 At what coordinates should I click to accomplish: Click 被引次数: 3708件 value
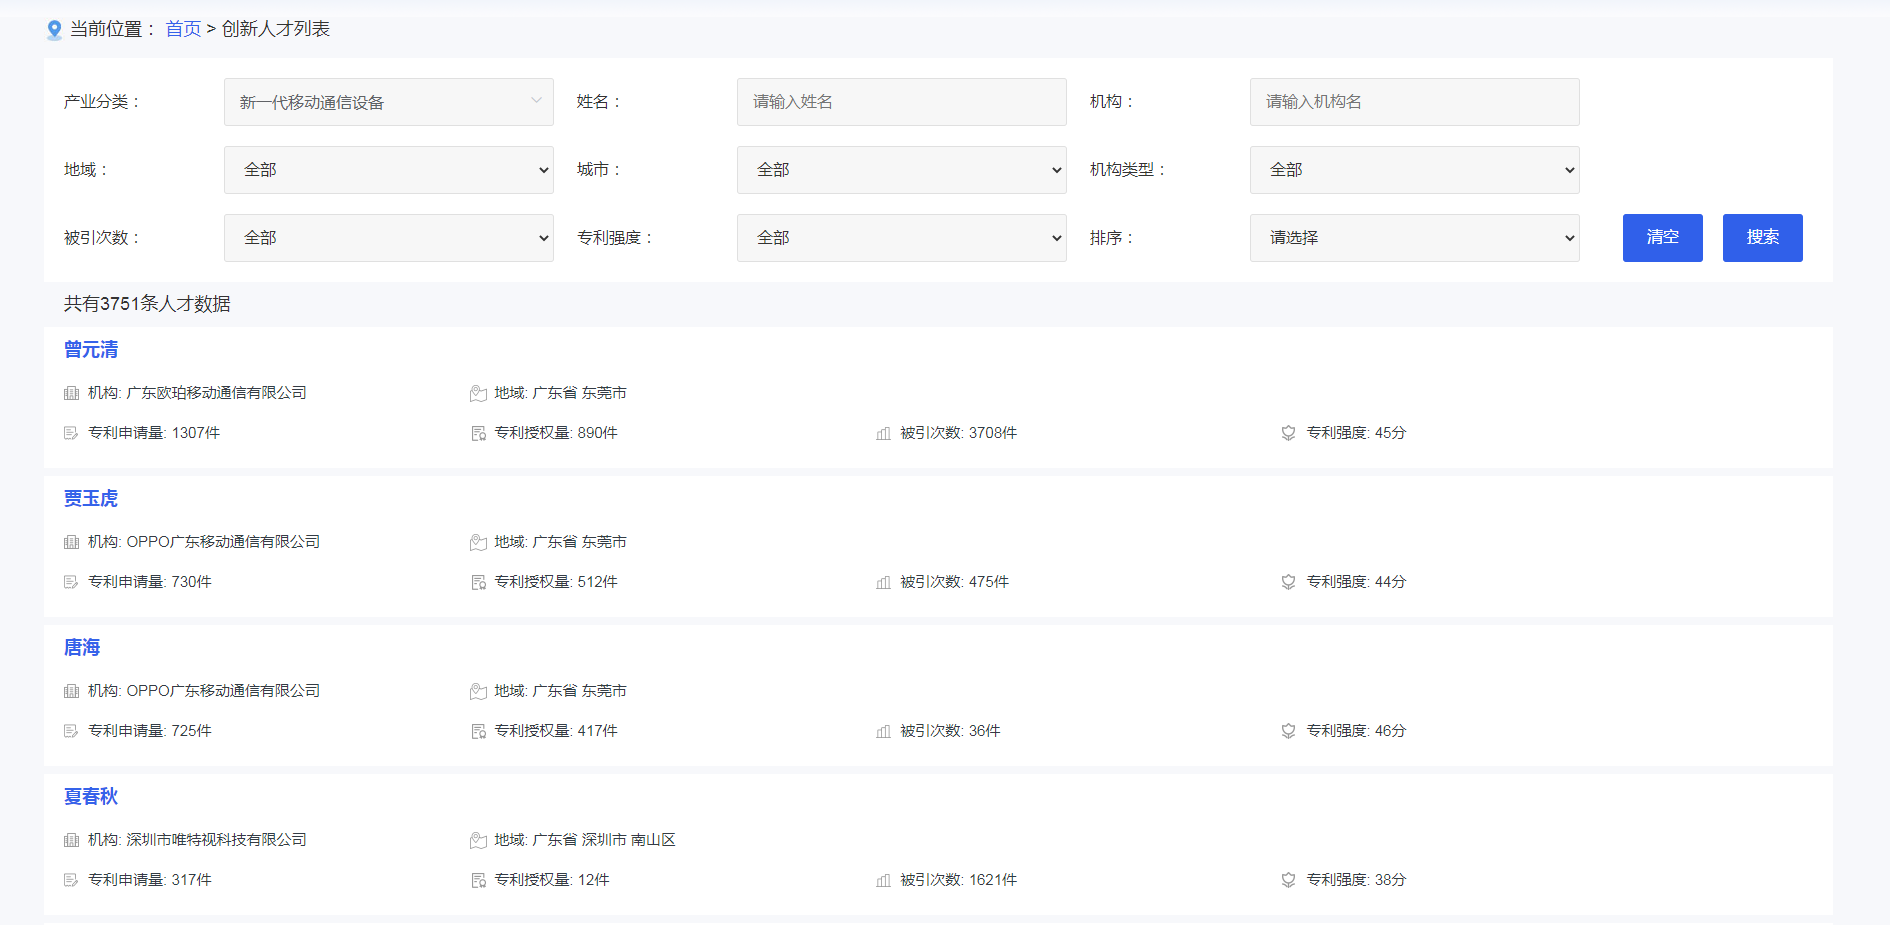(x=958, y=433)
